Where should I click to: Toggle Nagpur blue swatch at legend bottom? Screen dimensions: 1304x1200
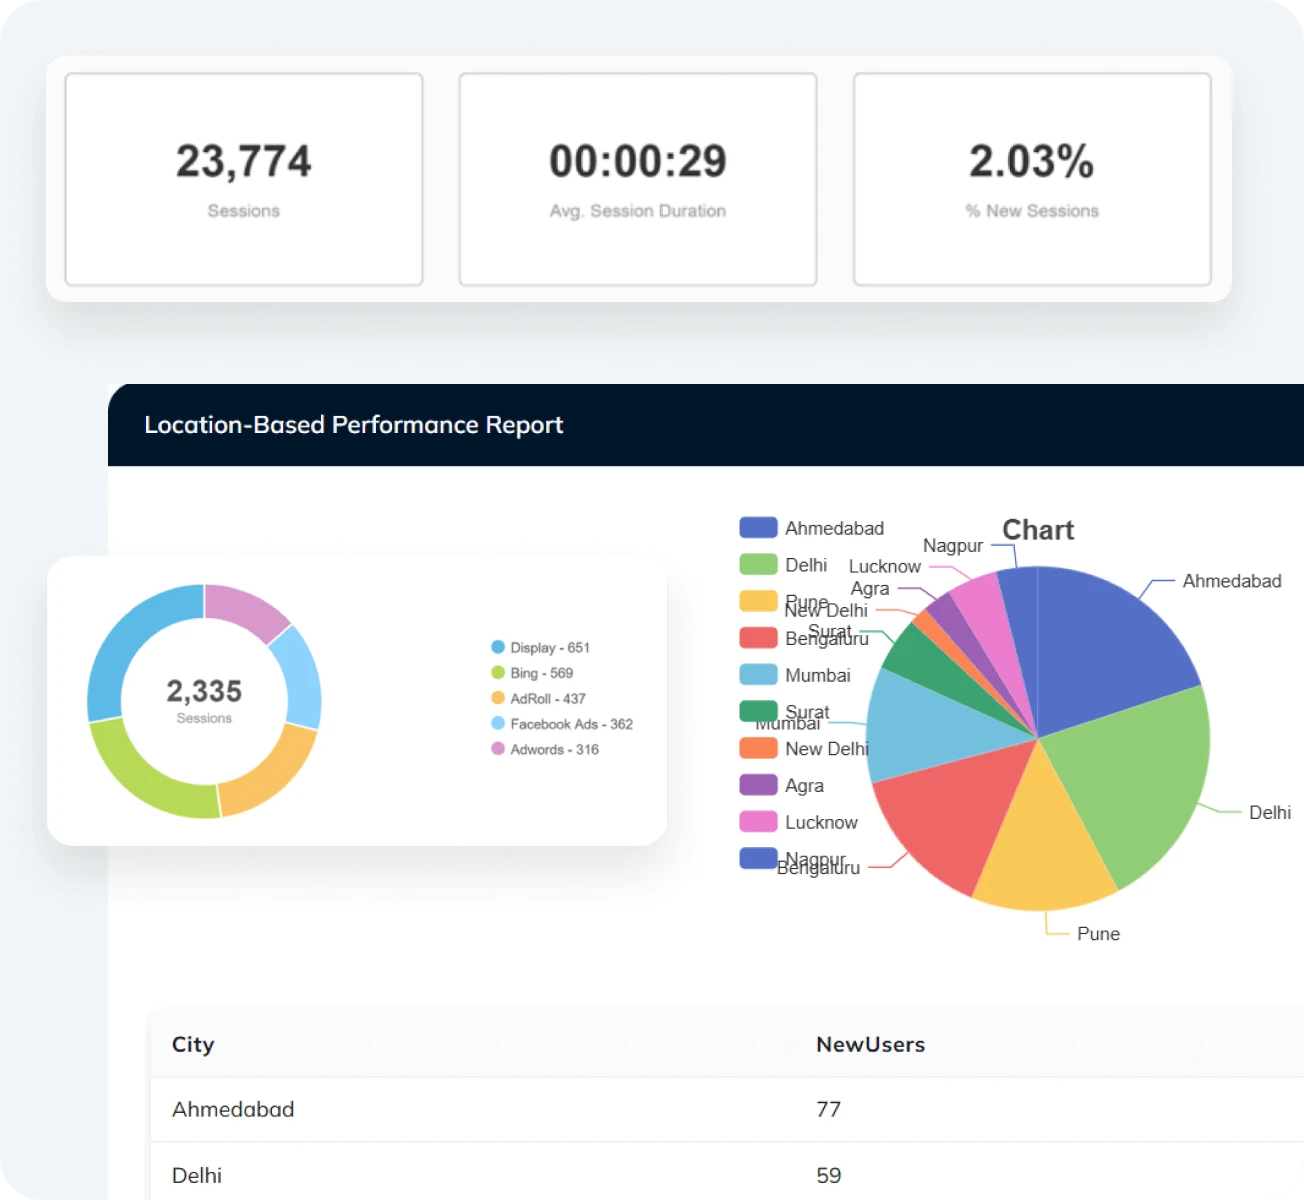pyautogui.click(x=758, y=858)
